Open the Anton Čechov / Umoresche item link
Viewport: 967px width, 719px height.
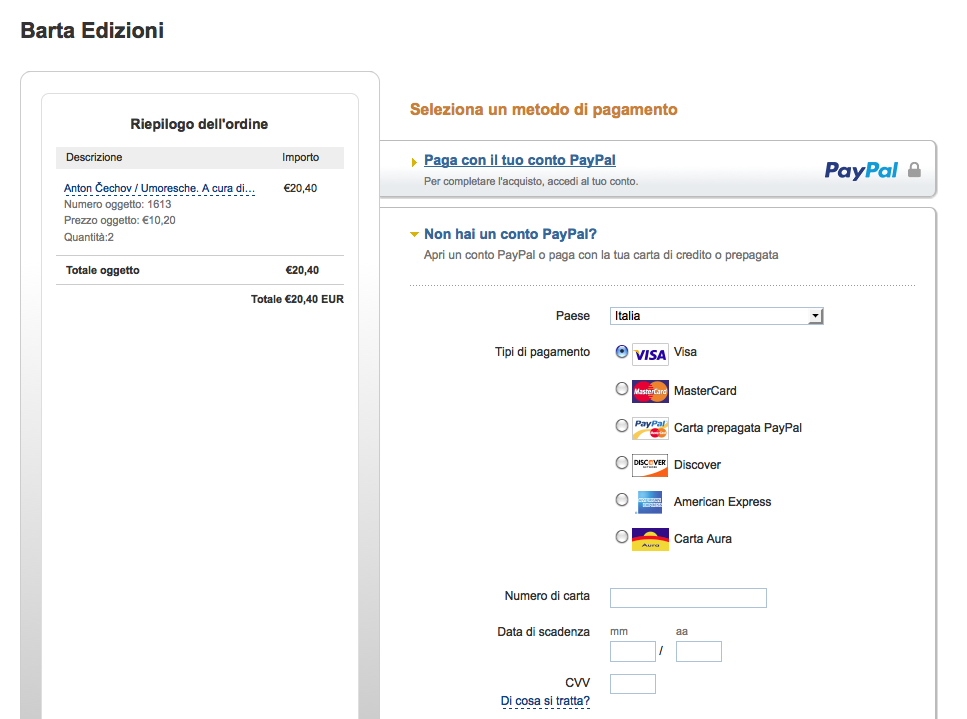(160, 188)
